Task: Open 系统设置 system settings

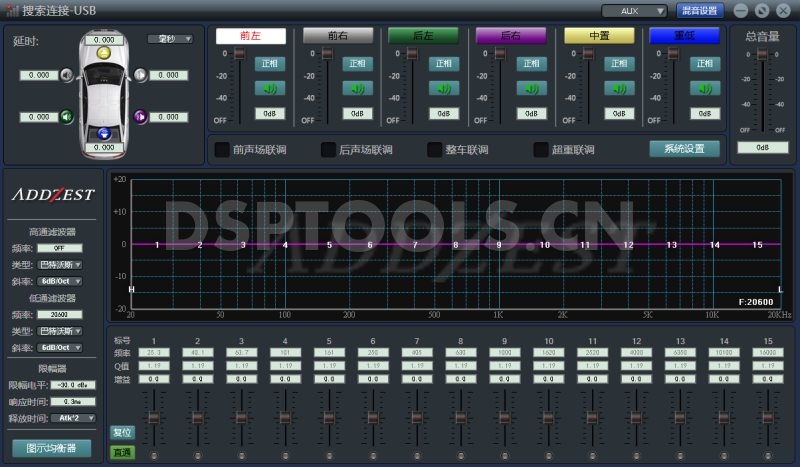Action: point(684,149)
